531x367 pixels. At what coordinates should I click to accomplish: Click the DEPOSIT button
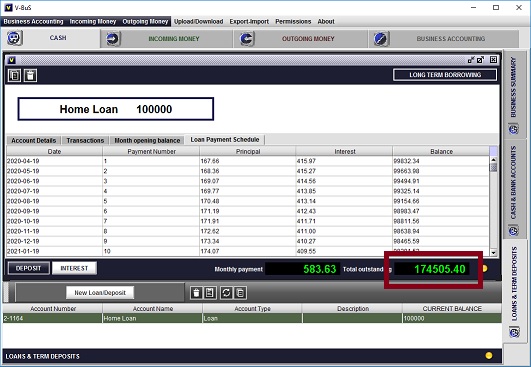click(28, 268)
